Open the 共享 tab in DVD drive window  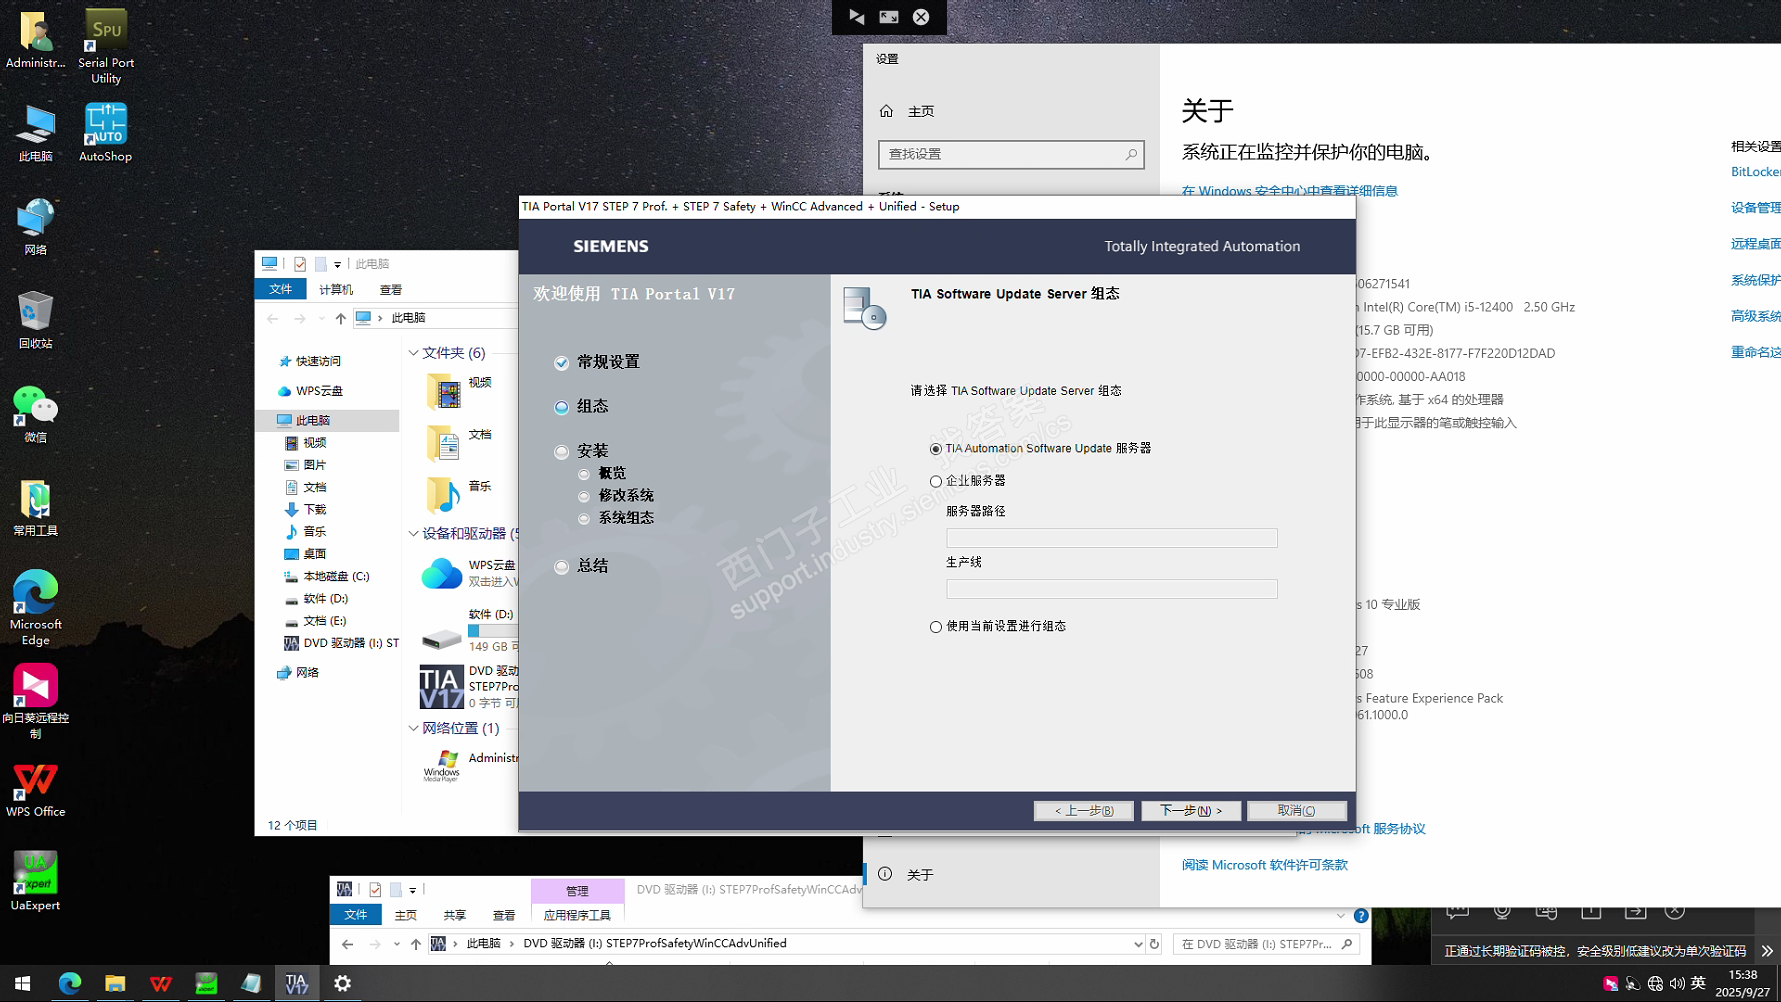pyautogui.click(x=455, y=916)
